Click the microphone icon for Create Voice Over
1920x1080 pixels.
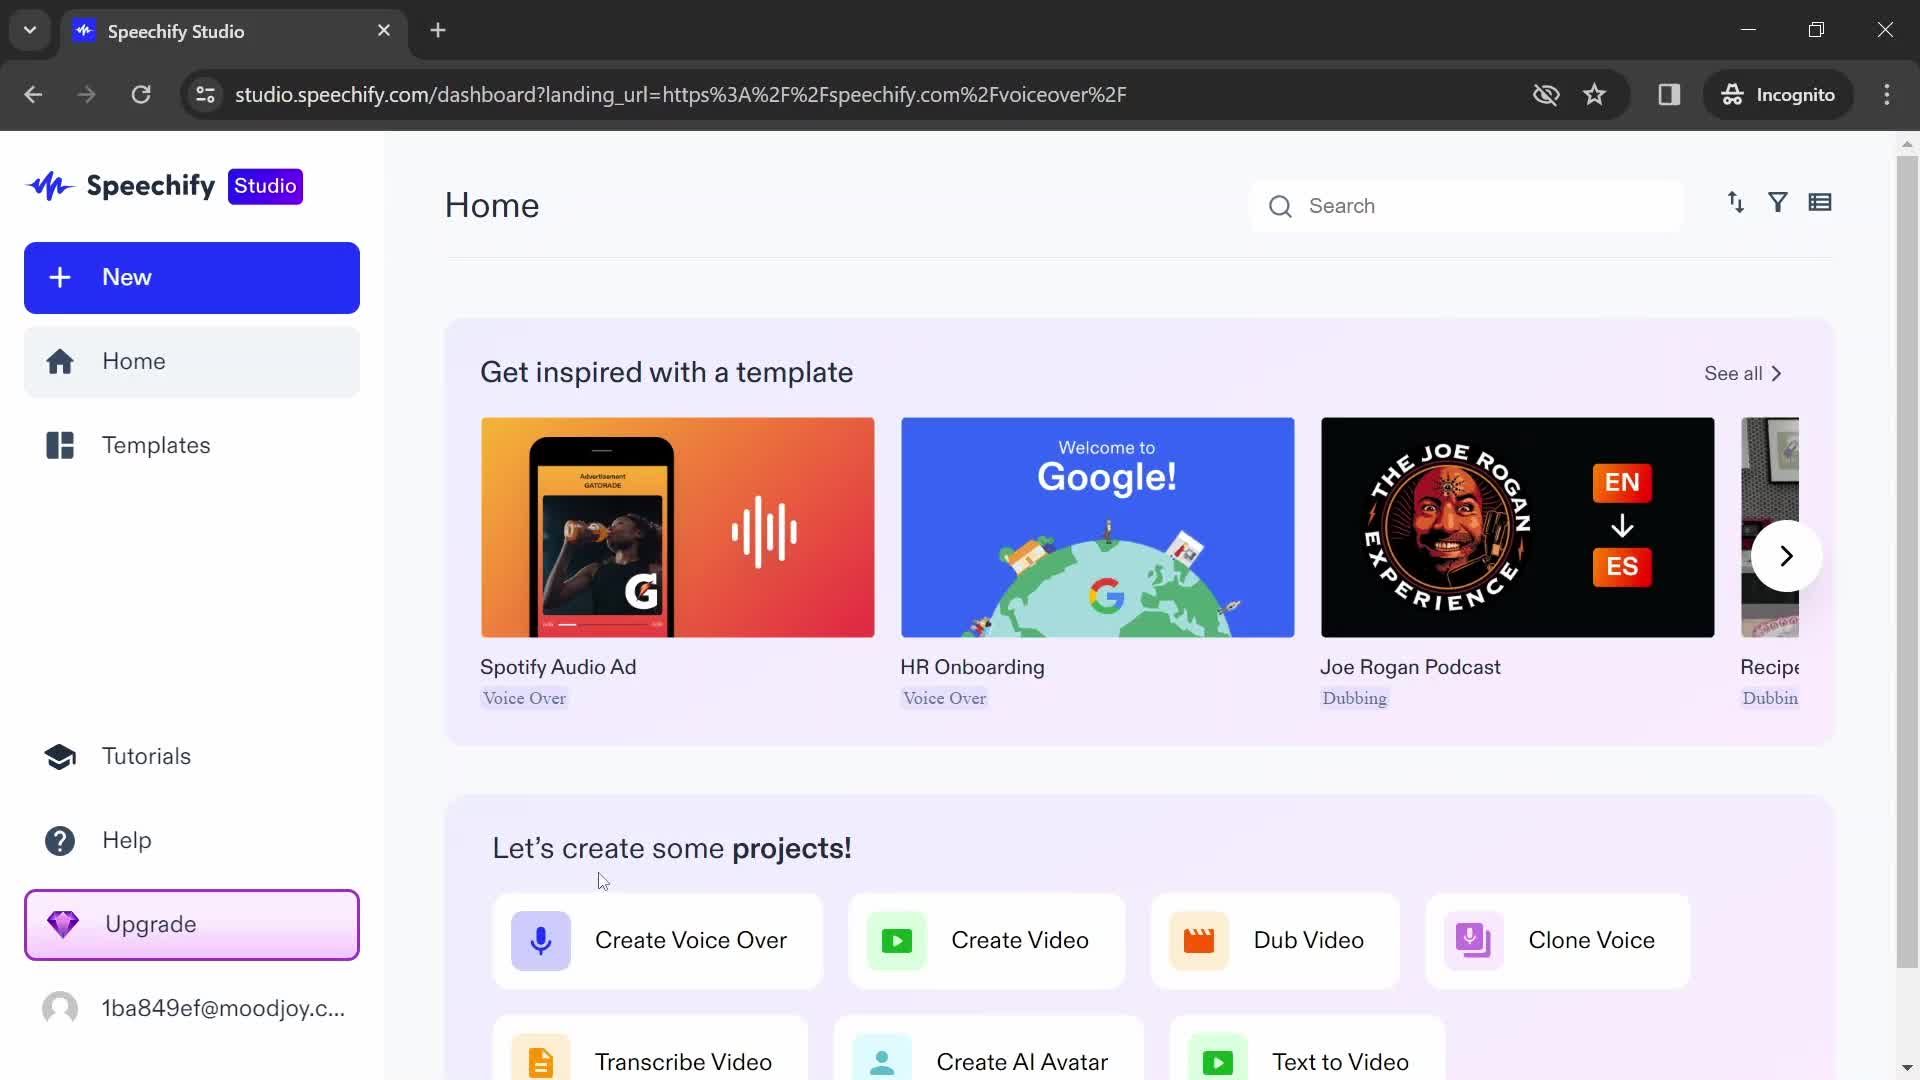click(x=541, y=941)
